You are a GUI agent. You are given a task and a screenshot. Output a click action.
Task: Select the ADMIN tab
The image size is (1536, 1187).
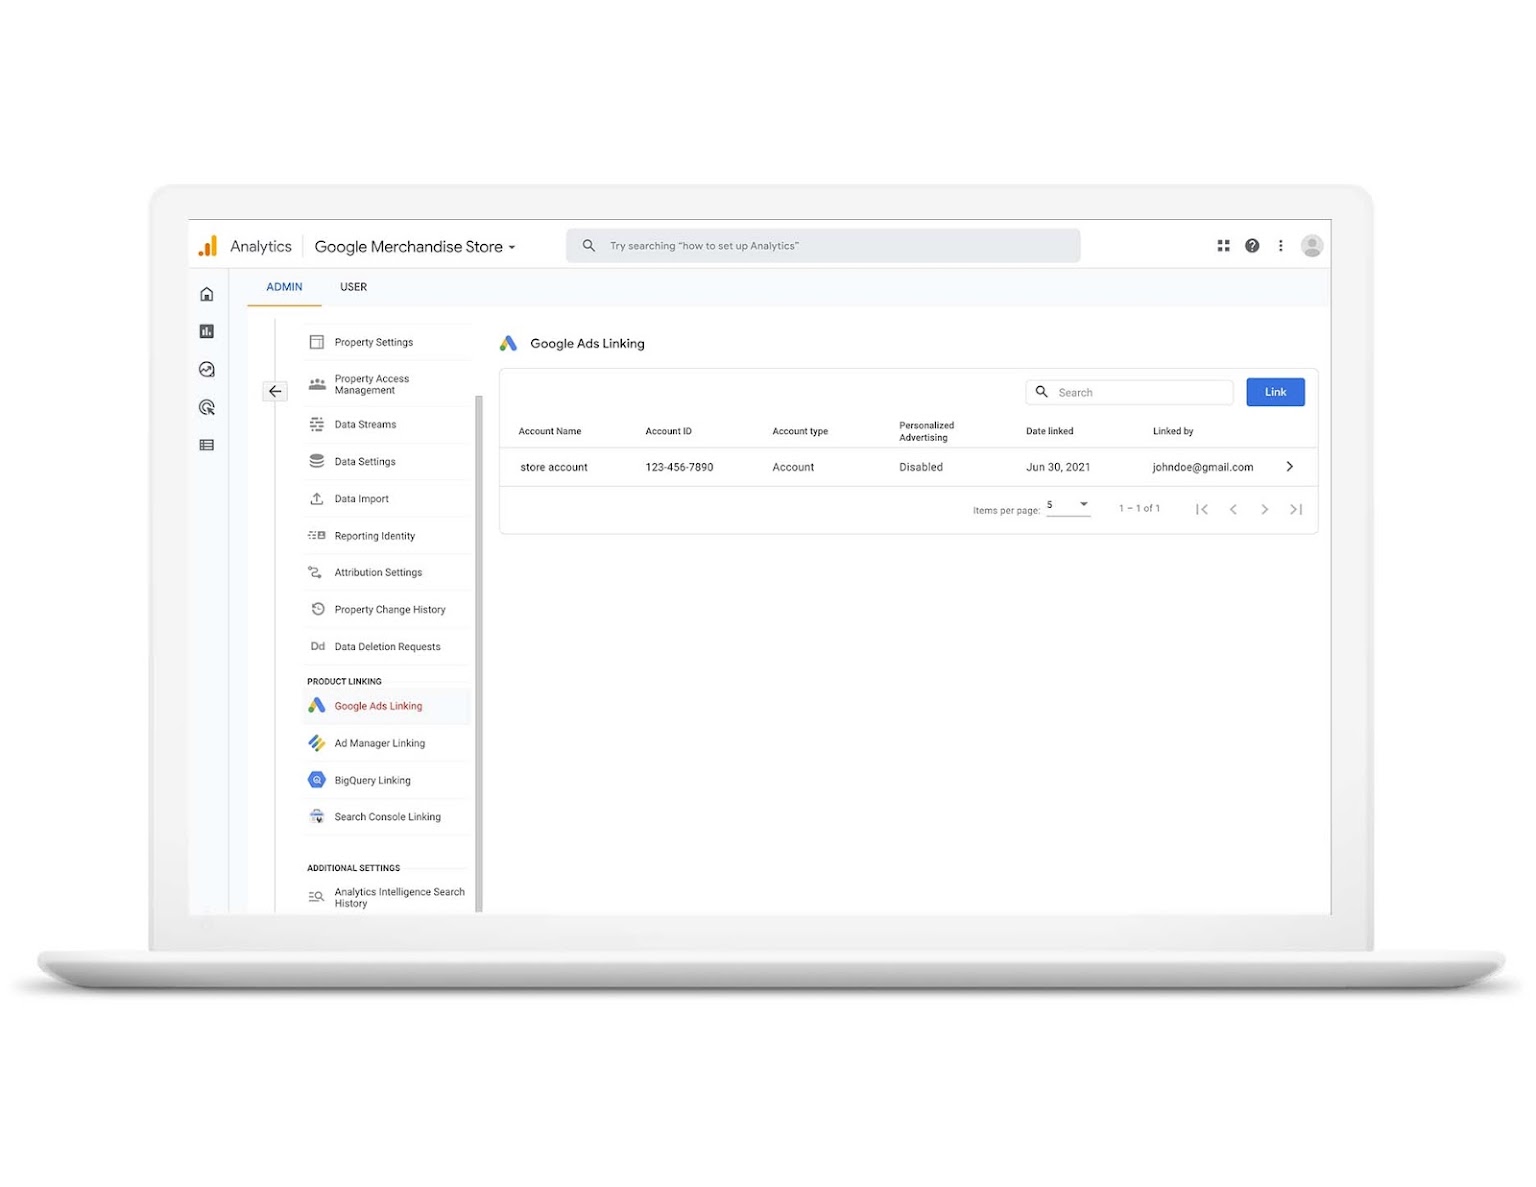[283, 287]
